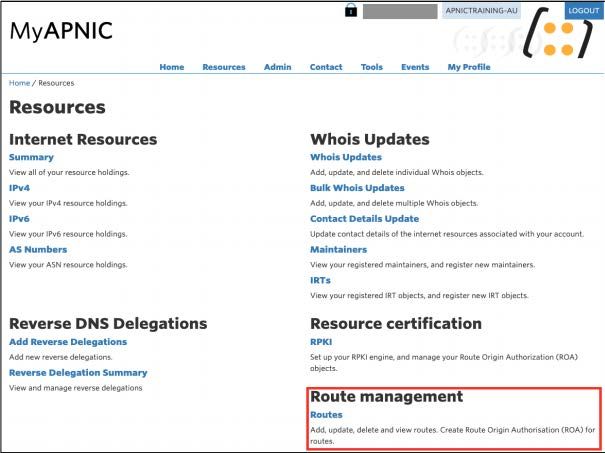Click 'View your IPv6 resource holdings.' text
Screen dimensions: 605x453
coord(68,234)
